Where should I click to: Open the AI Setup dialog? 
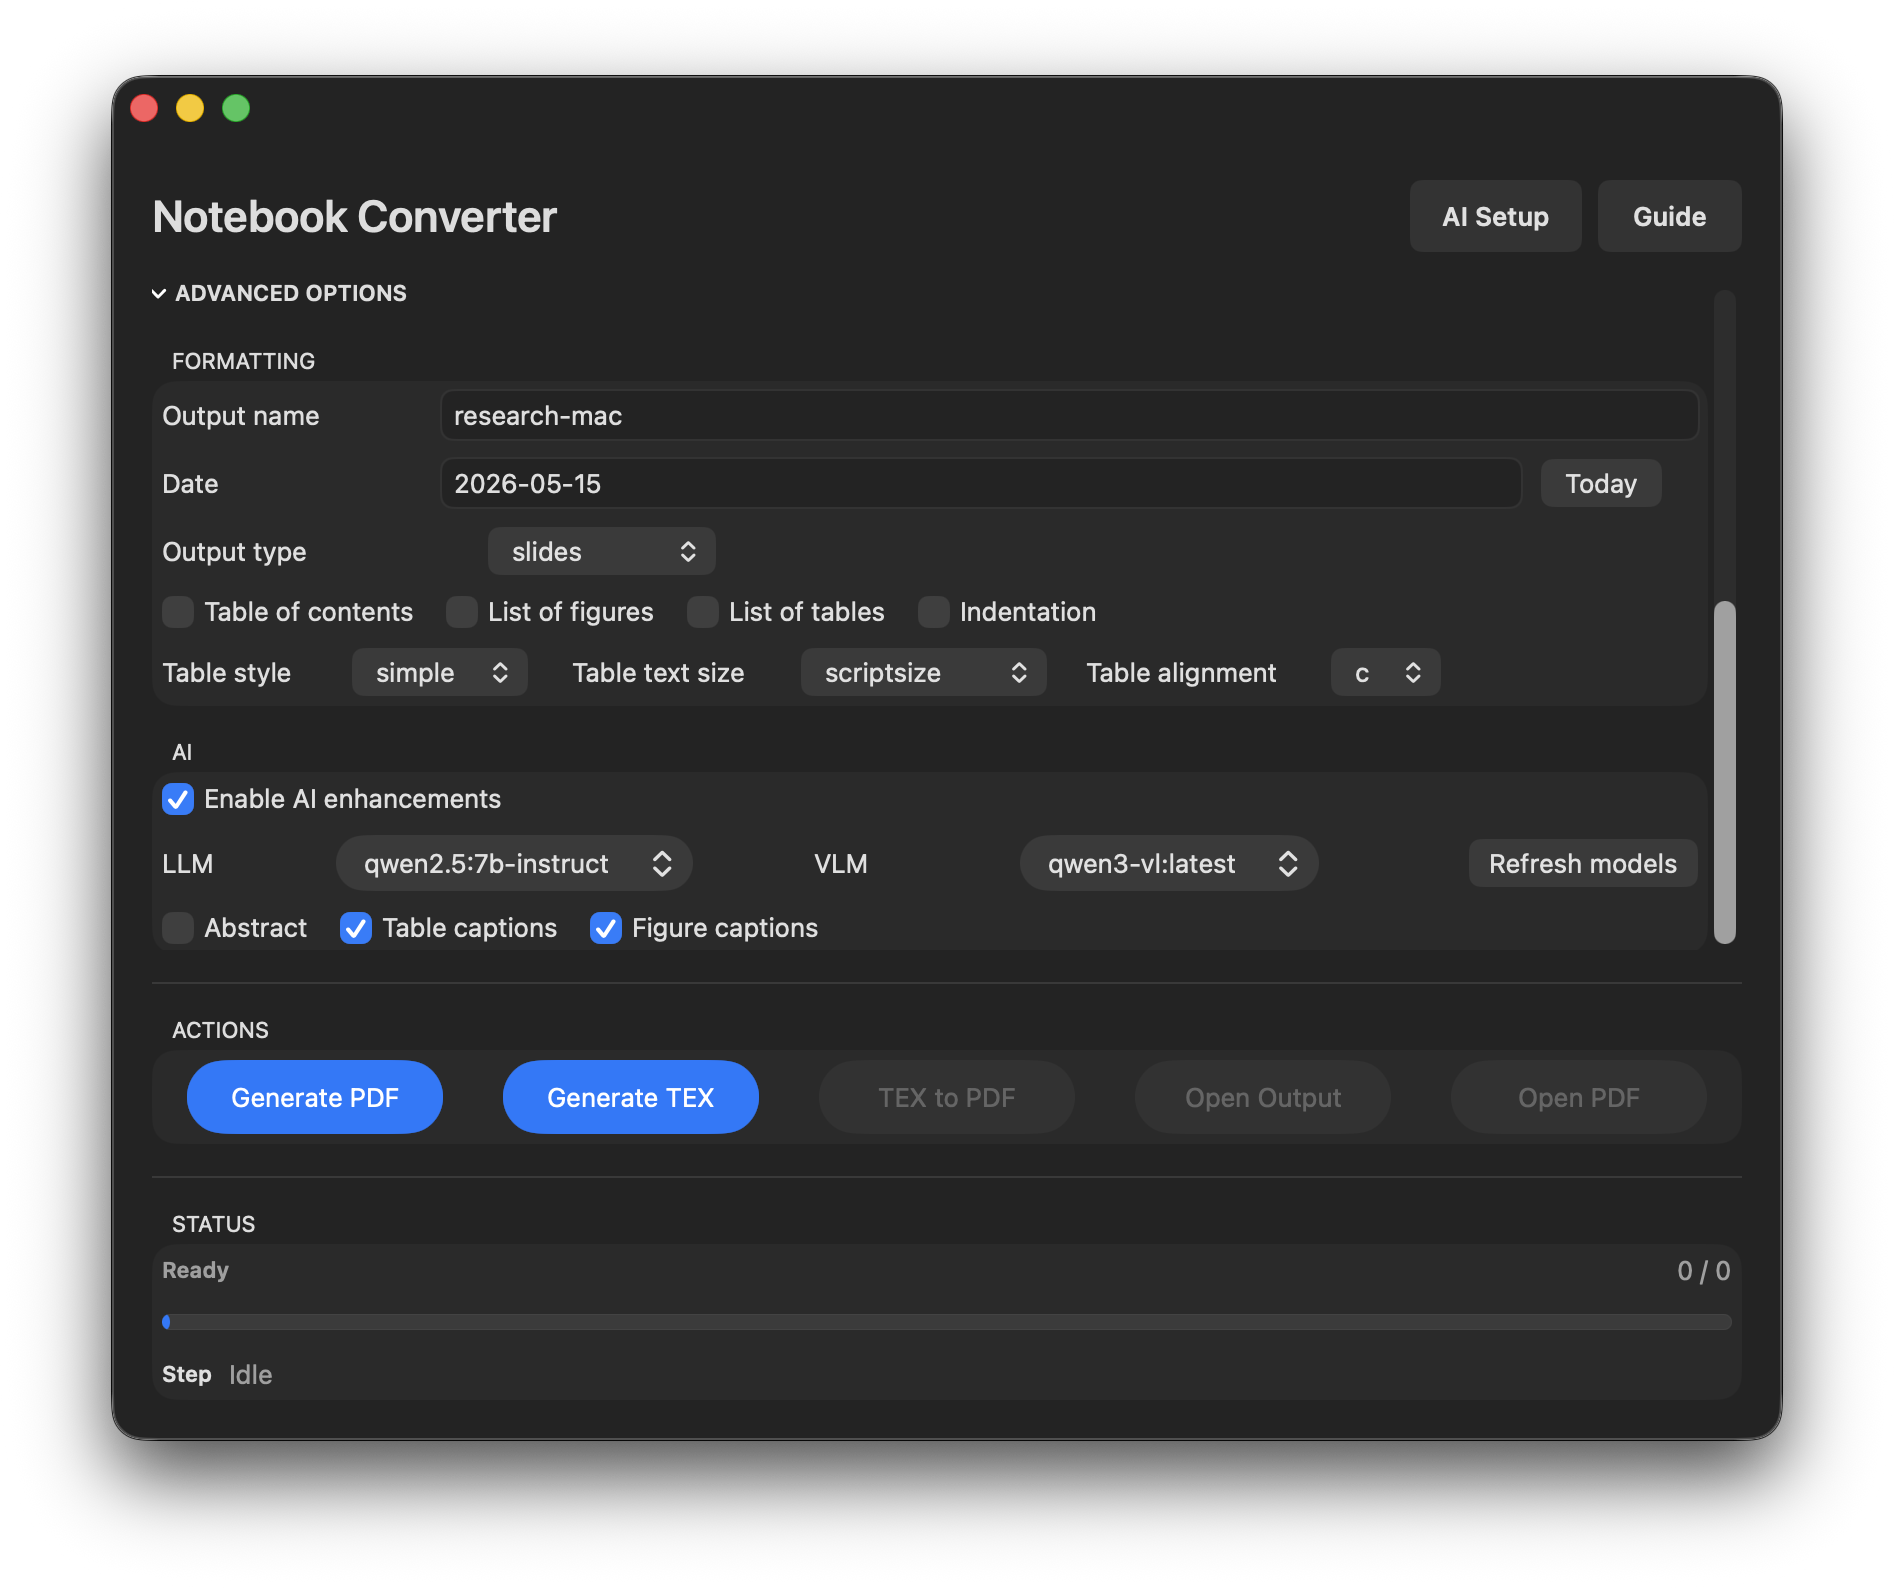coord(1495,216)
